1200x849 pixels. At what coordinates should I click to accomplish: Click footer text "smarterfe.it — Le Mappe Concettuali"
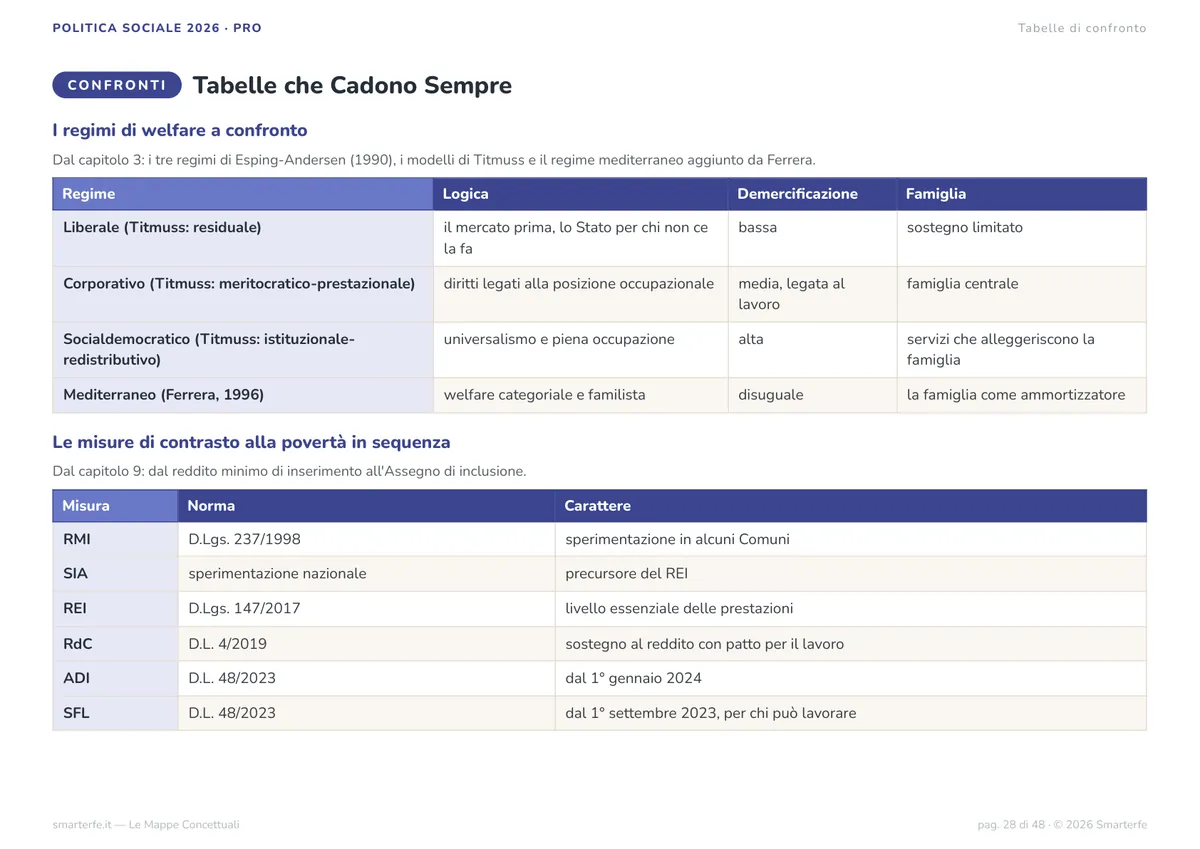point(146,825)
